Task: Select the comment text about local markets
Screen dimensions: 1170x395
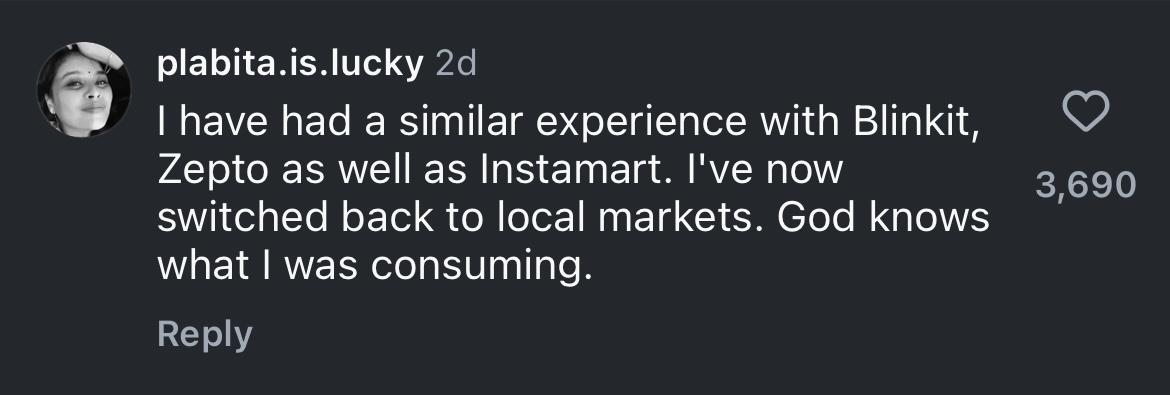Action: 573,193
